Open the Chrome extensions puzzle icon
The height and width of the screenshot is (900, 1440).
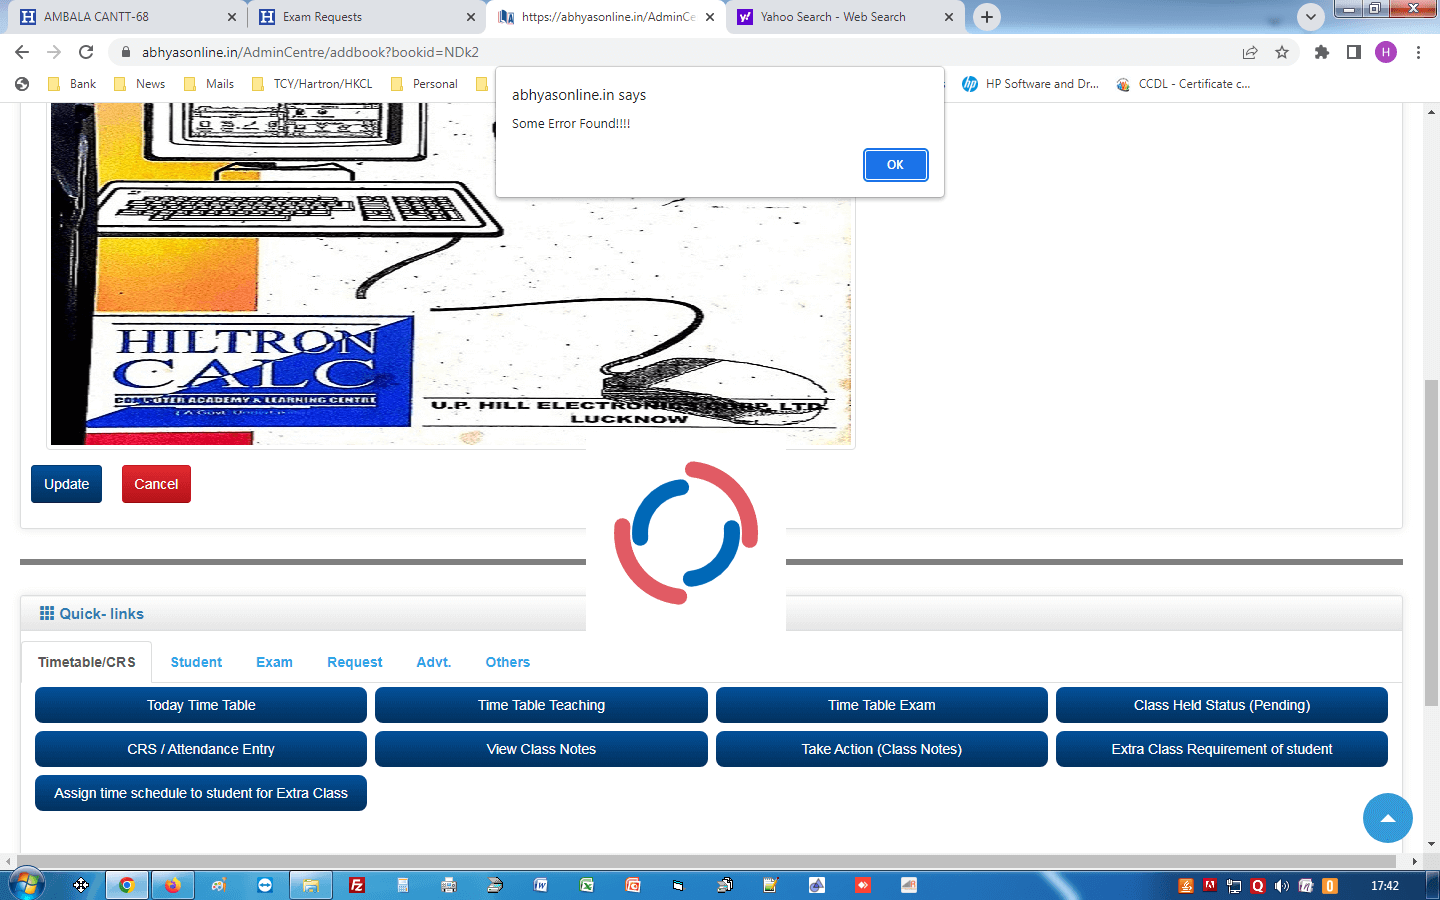[x=1322, y=52]
